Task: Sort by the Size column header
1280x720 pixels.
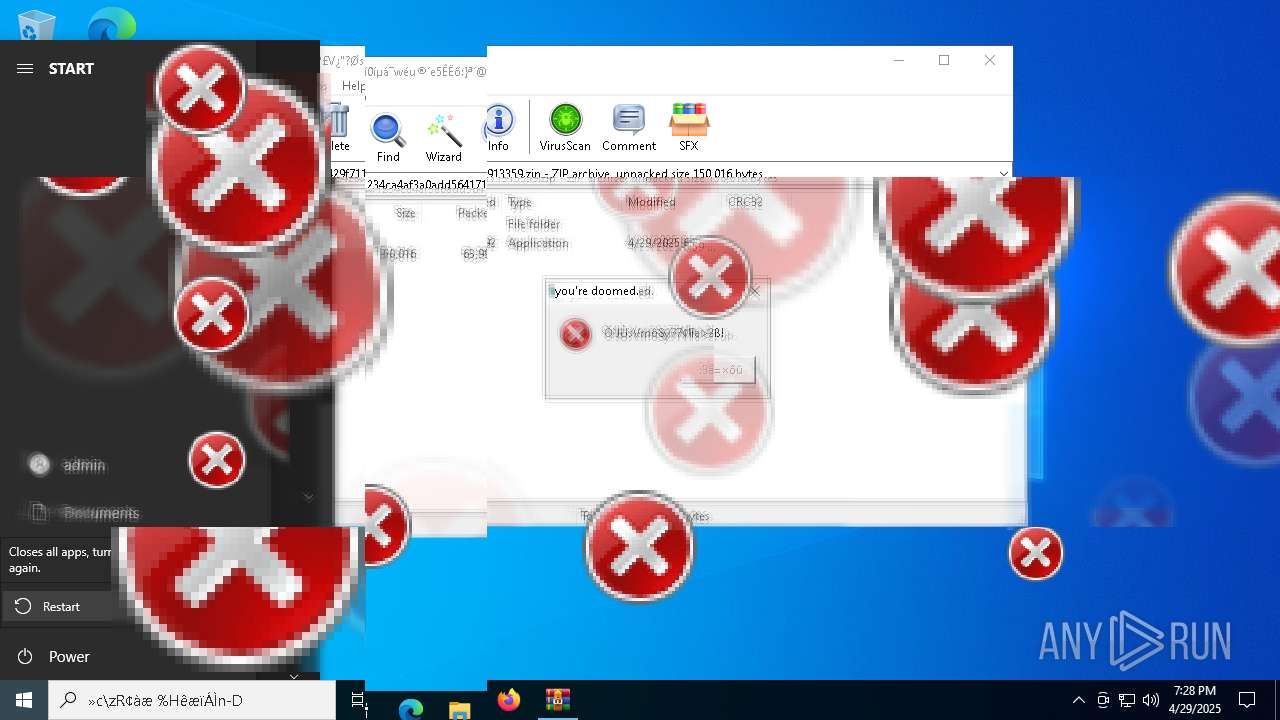Action: [x=405, y=213]
